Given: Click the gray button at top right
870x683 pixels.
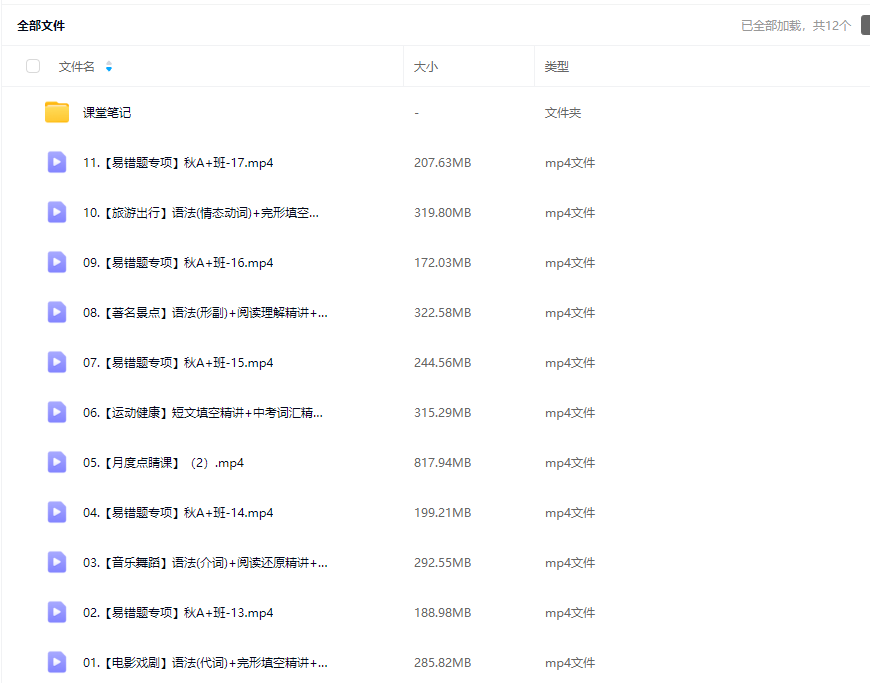Looking at the screenshot, I should tap(864, 25).
